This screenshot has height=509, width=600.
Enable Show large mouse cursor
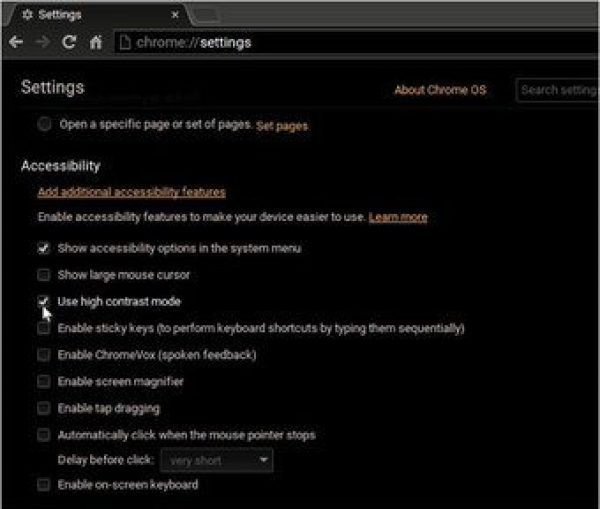(44, 275)
